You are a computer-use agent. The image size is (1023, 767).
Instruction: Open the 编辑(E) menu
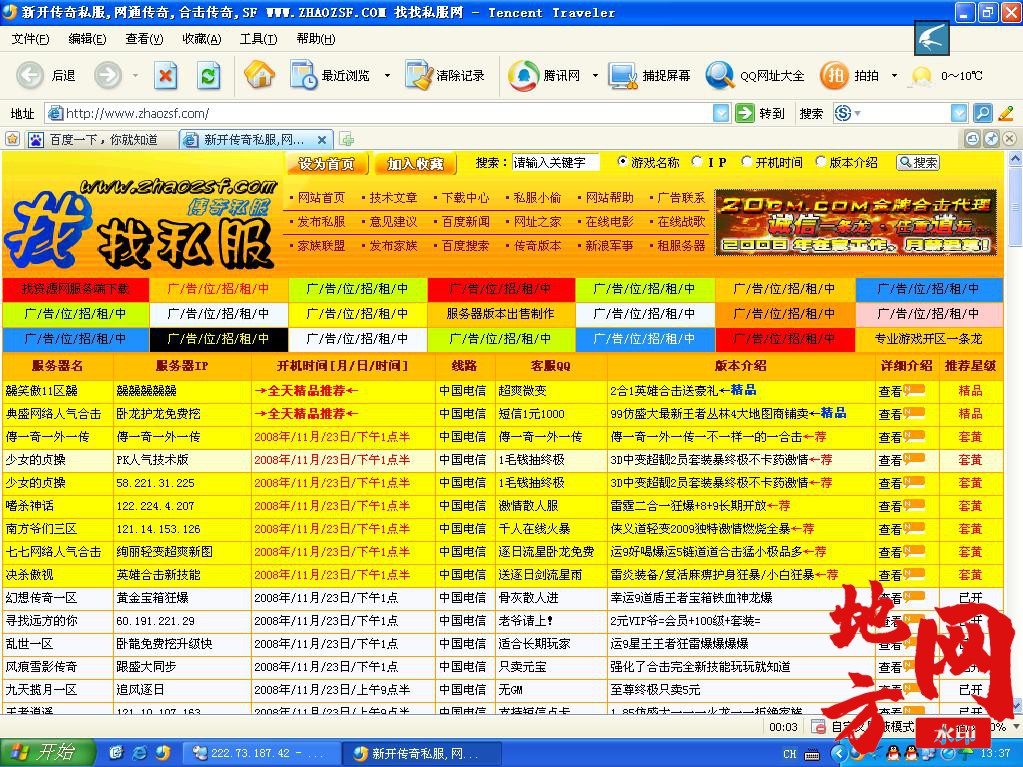(x=87, y=39)
